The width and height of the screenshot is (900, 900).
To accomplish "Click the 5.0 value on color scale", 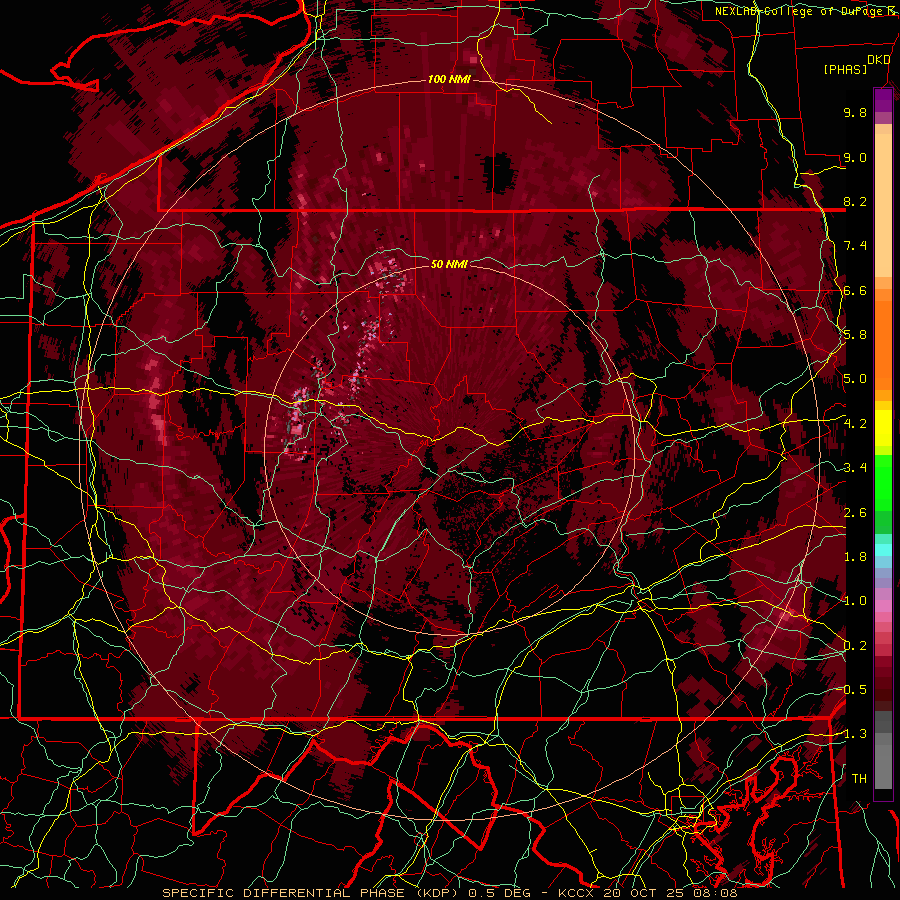I will coord(855,379).
